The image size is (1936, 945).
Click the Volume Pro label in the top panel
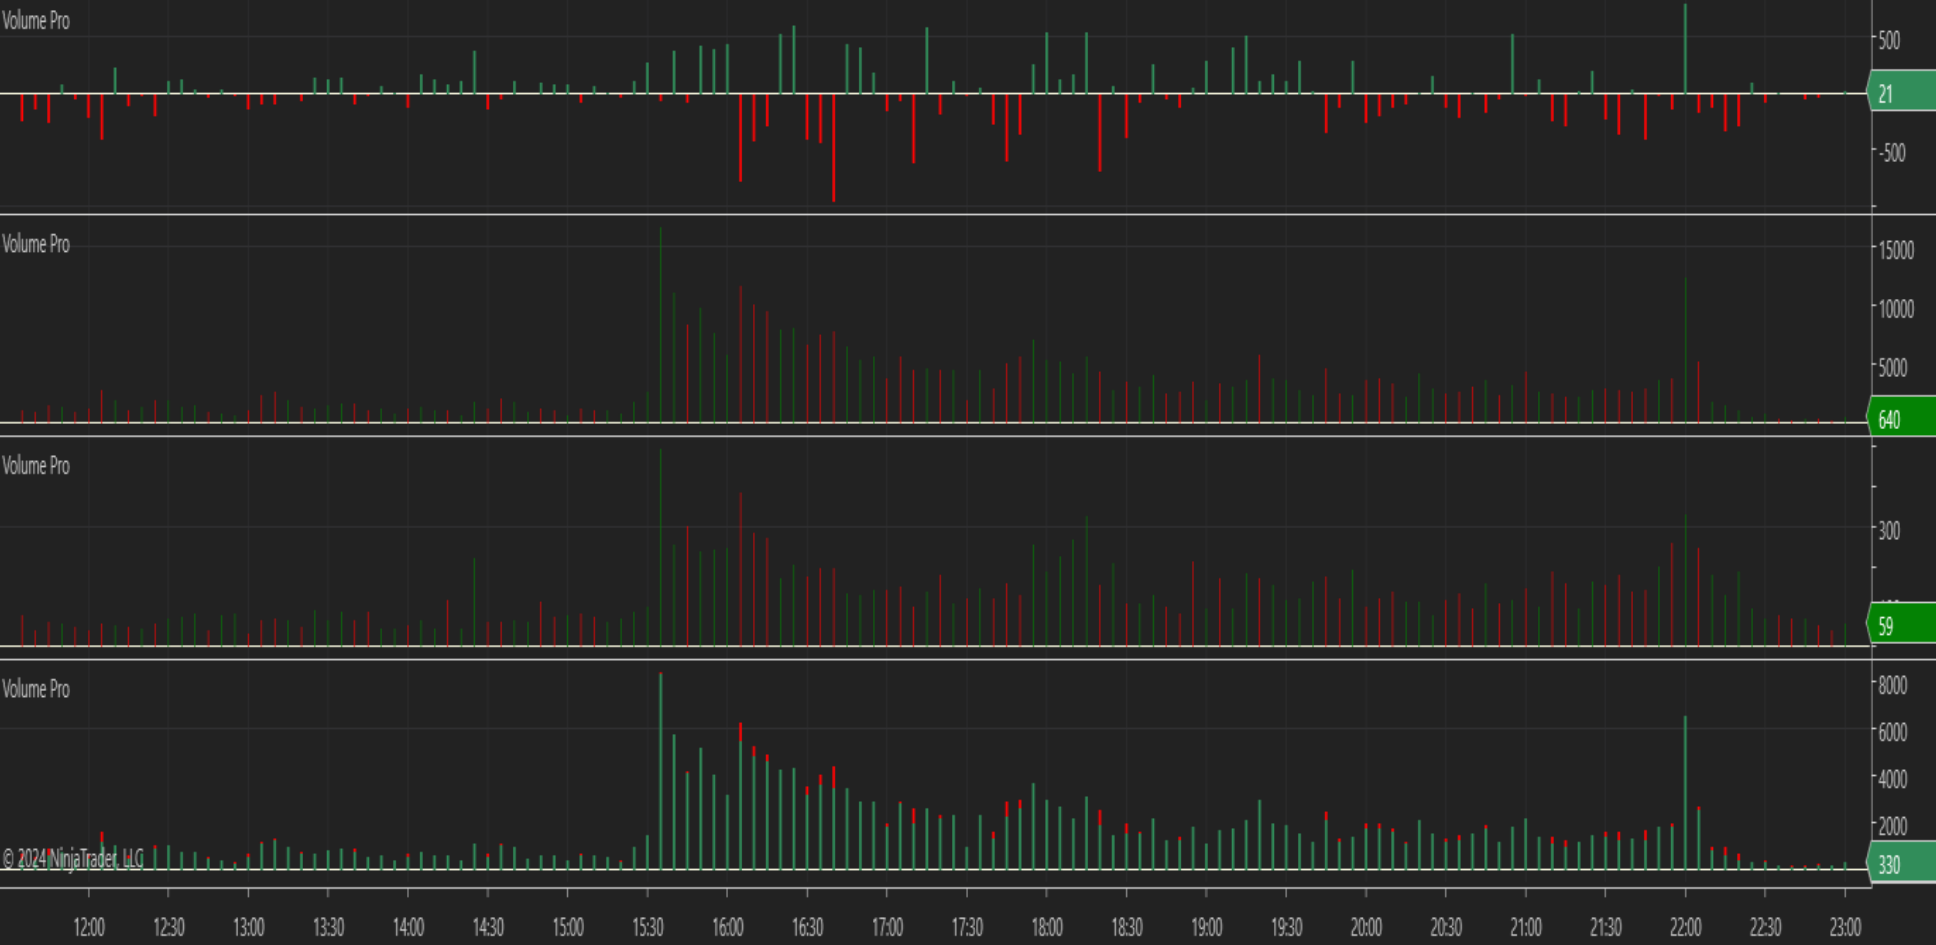coord(36,21)
